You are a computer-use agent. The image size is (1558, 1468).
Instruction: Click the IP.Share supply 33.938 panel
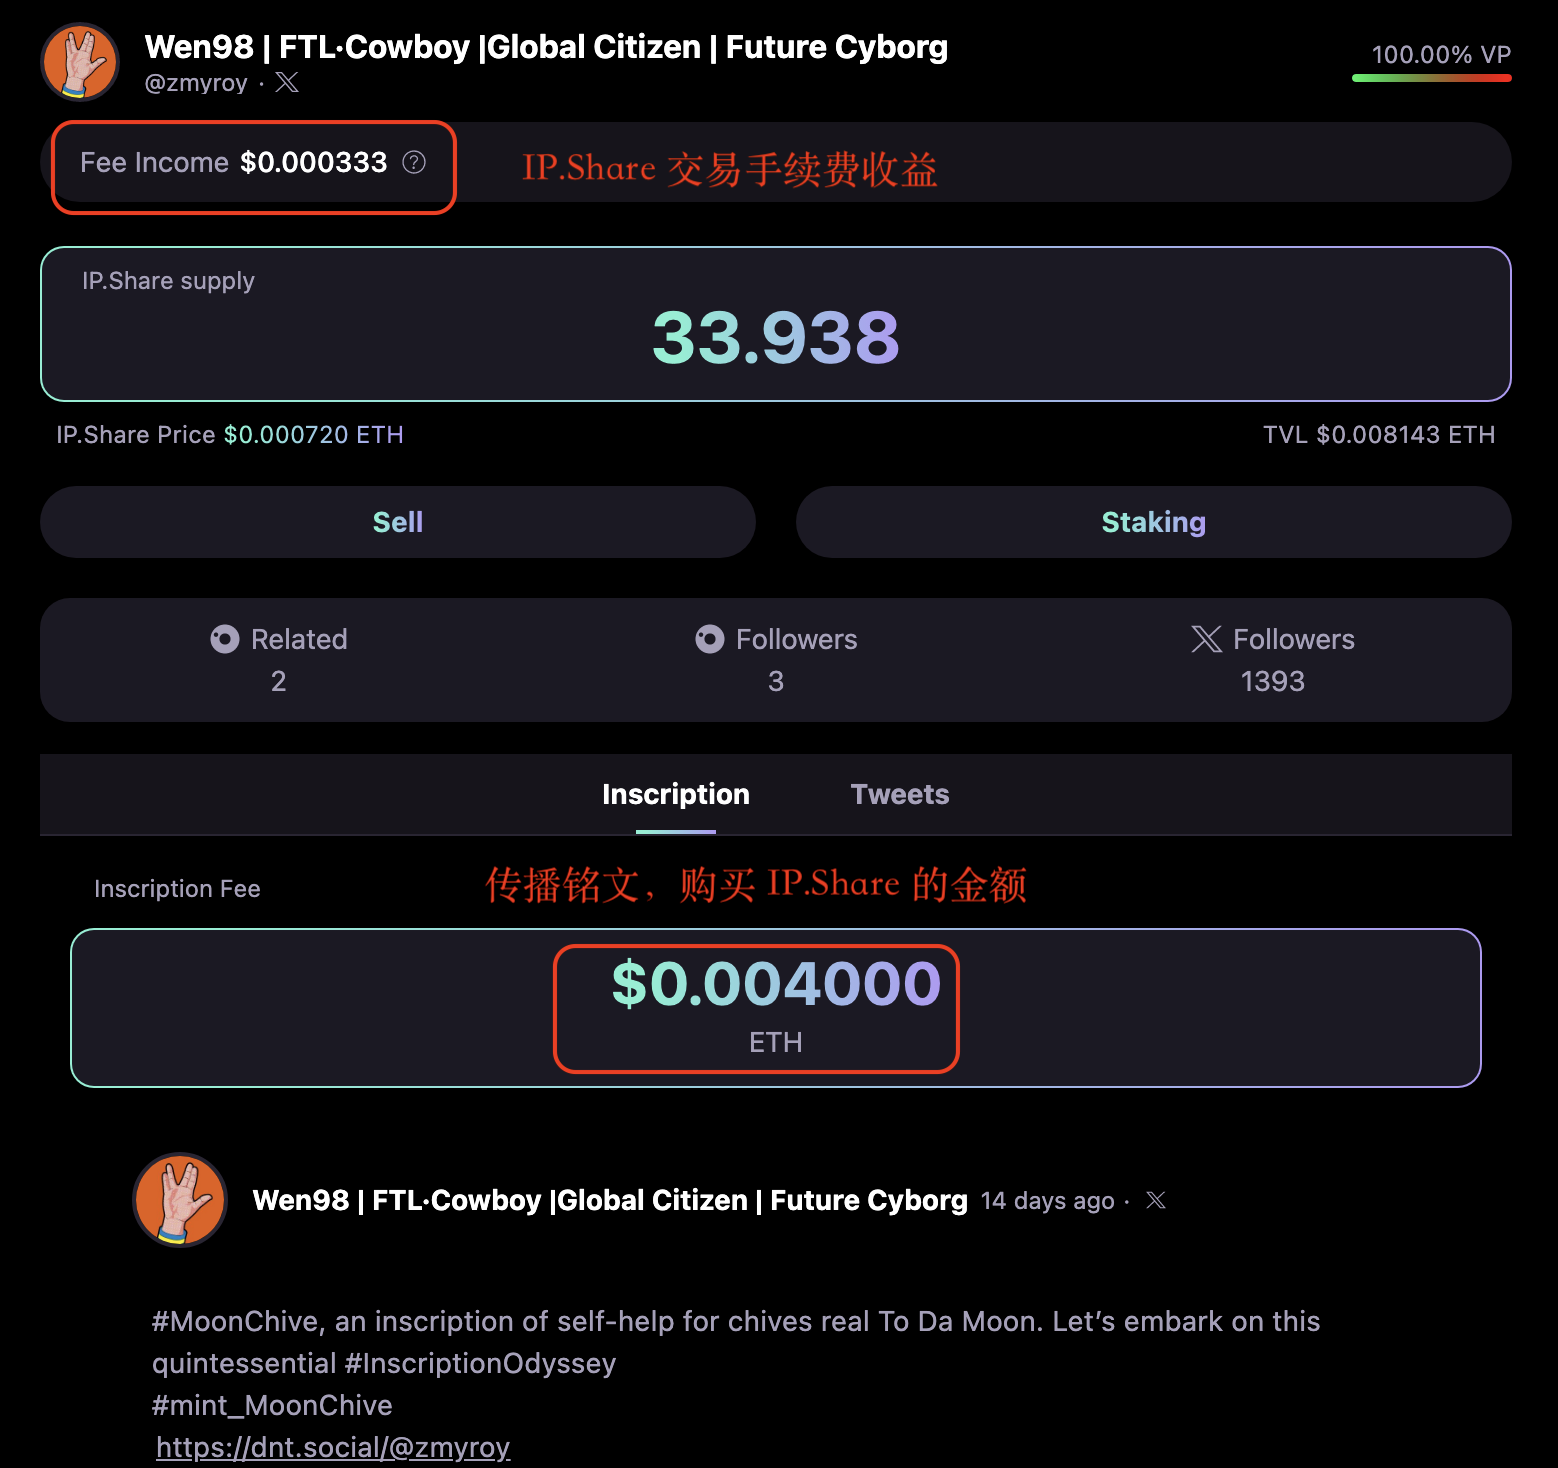coord(776,324)
